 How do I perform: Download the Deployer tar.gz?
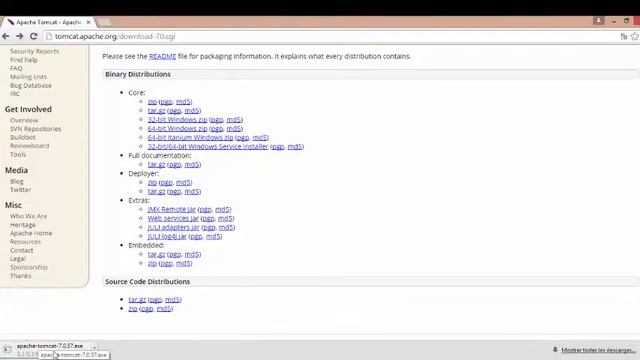(x=156, y=191)
